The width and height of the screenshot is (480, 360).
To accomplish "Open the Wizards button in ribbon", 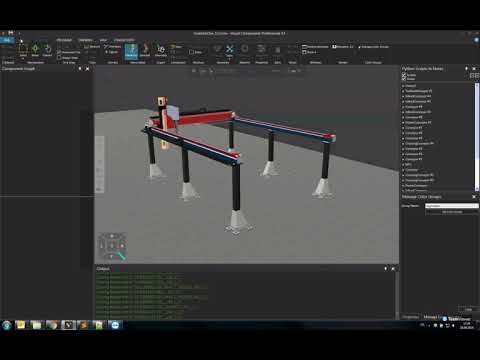I will (x=277, y=51).
